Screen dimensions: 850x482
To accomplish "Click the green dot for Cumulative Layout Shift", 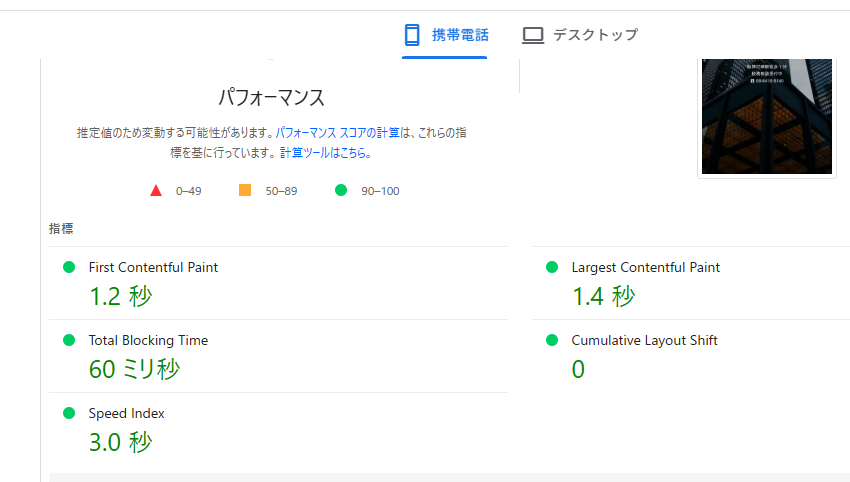I will pos(552,340).
